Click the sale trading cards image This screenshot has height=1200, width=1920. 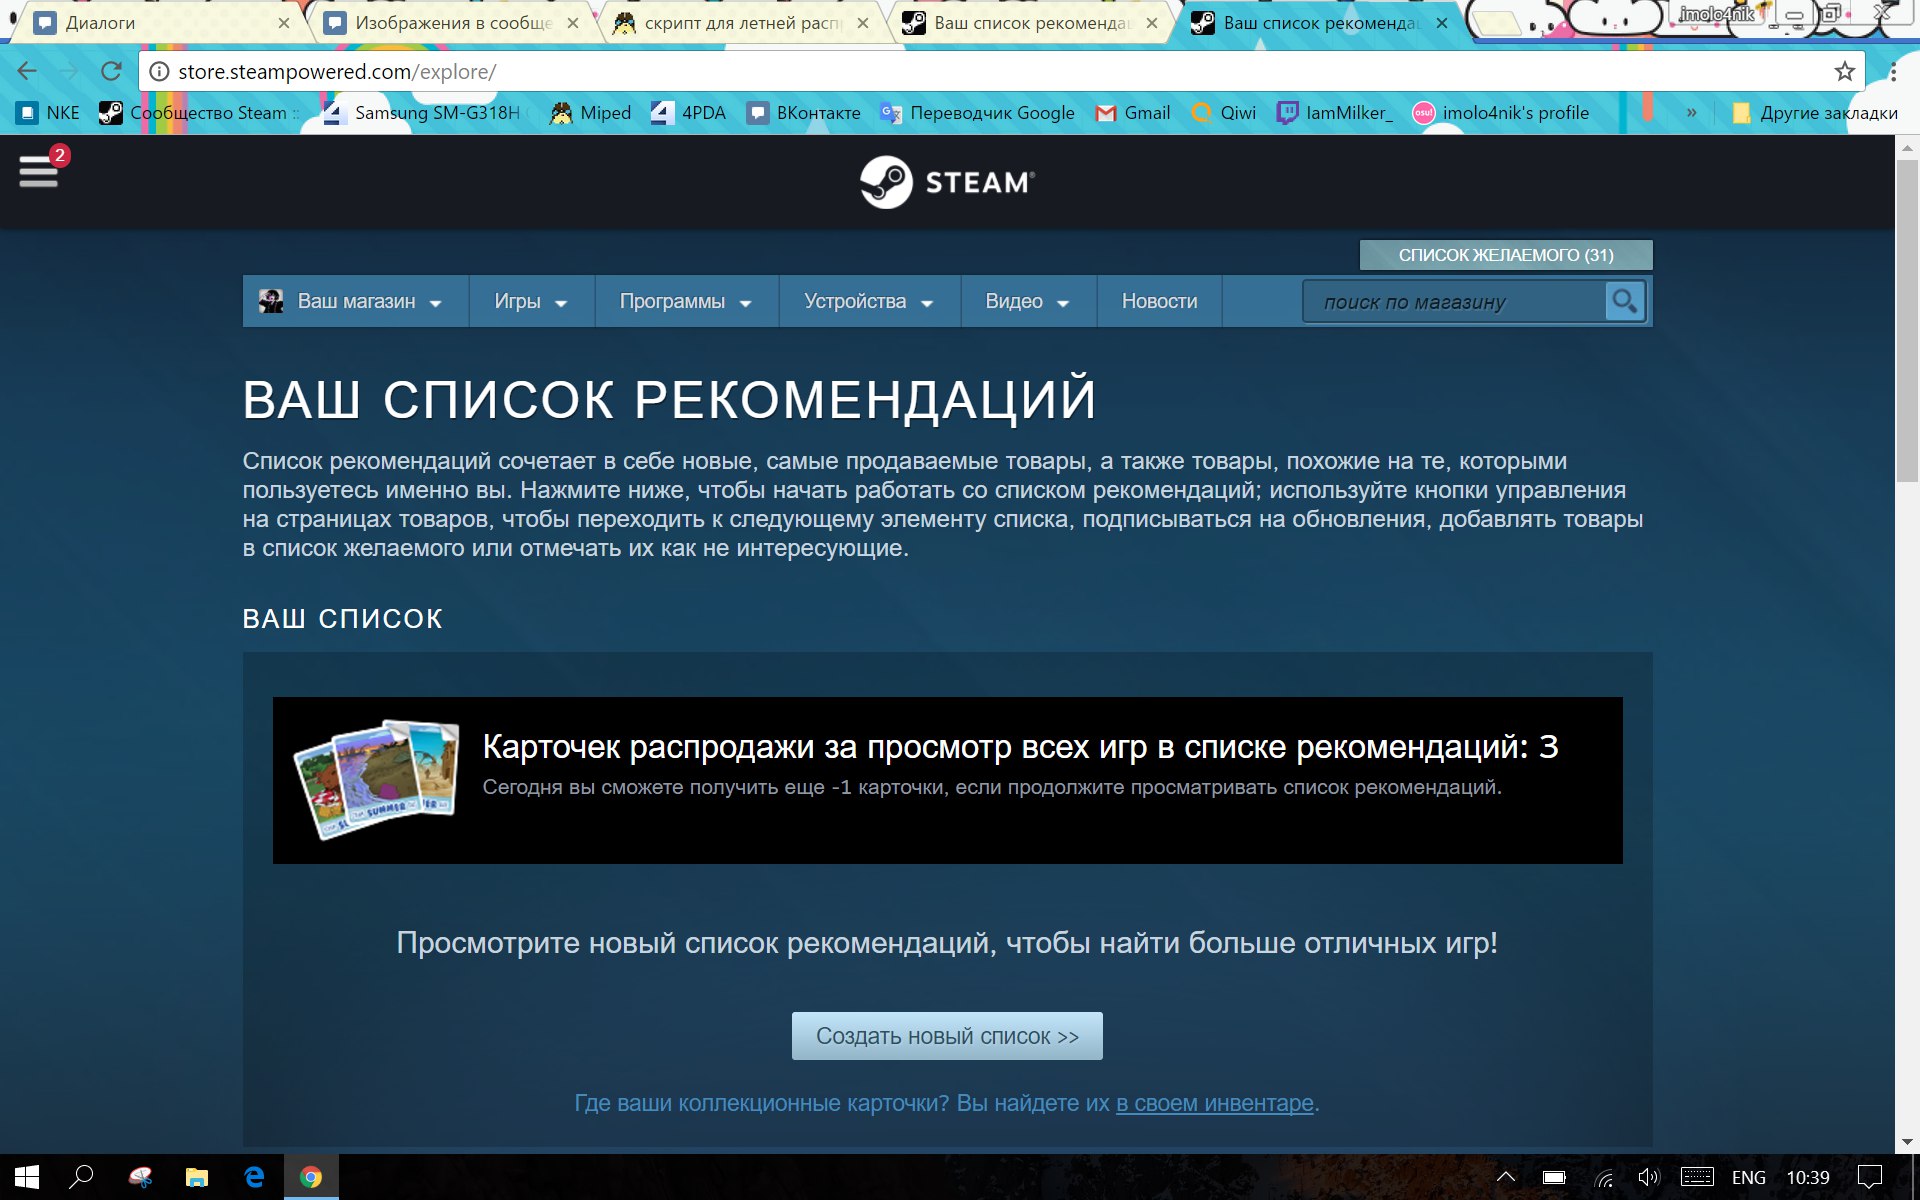(376, 779)
